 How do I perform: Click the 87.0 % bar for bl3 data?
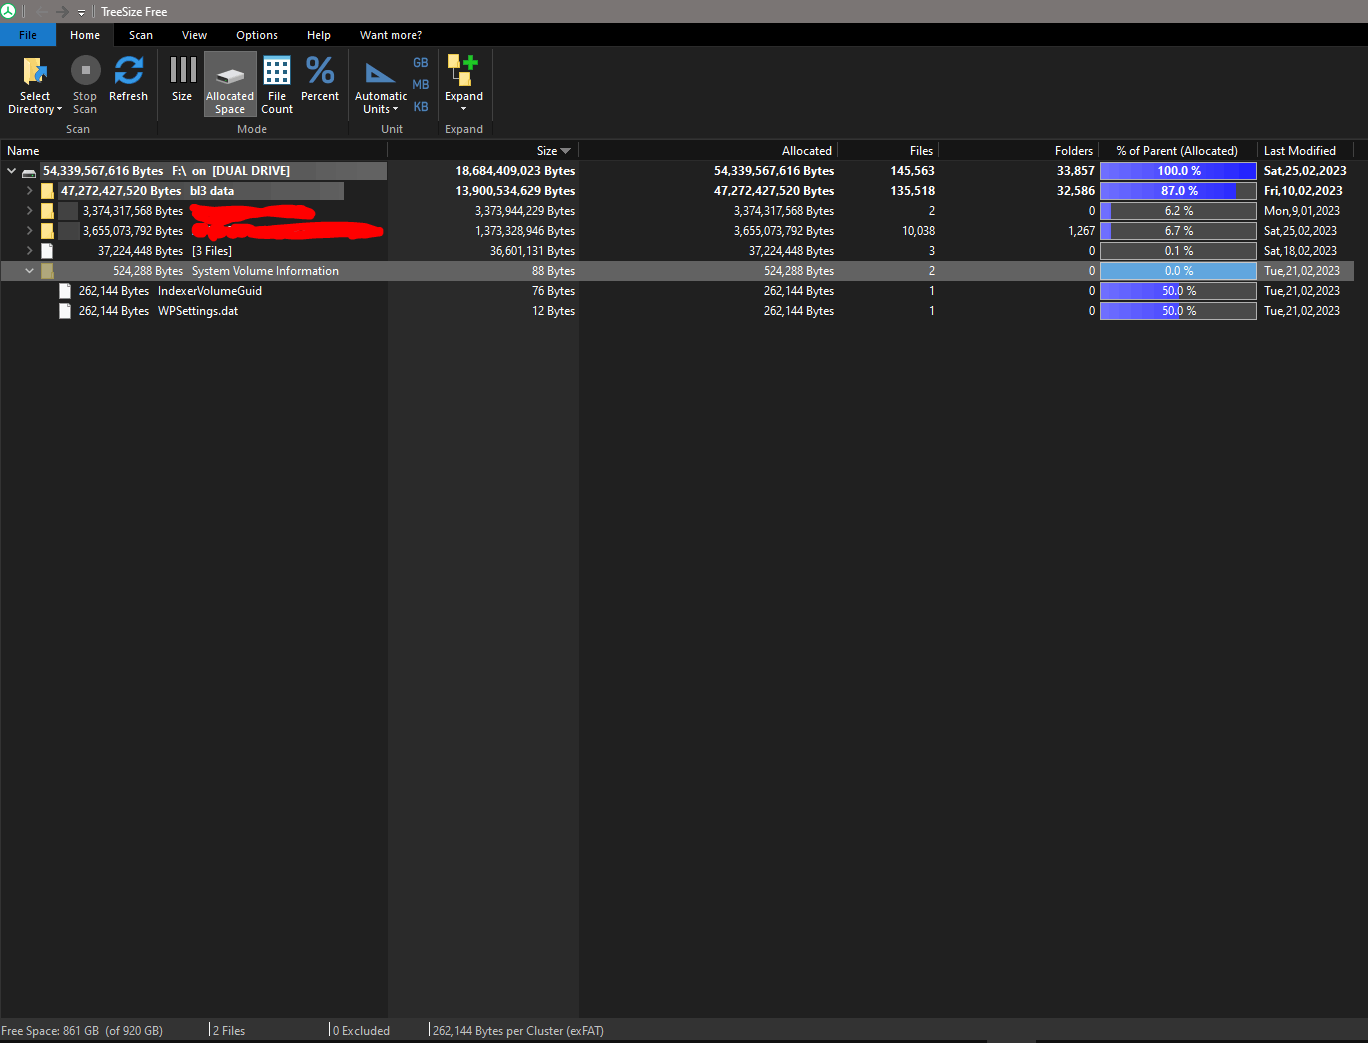pyautogui.click(x=1178, y=191)
